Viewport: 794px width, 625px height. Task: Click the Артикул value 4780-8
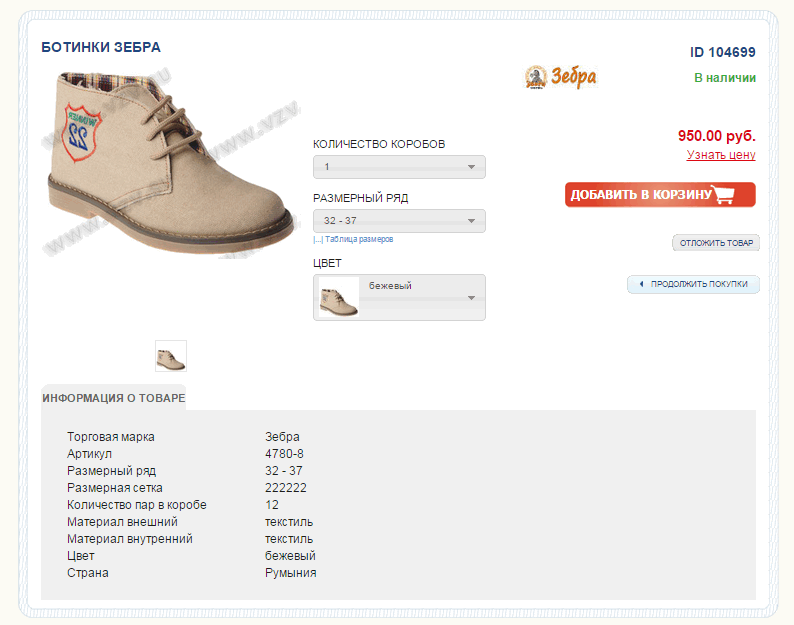(284, 454)
